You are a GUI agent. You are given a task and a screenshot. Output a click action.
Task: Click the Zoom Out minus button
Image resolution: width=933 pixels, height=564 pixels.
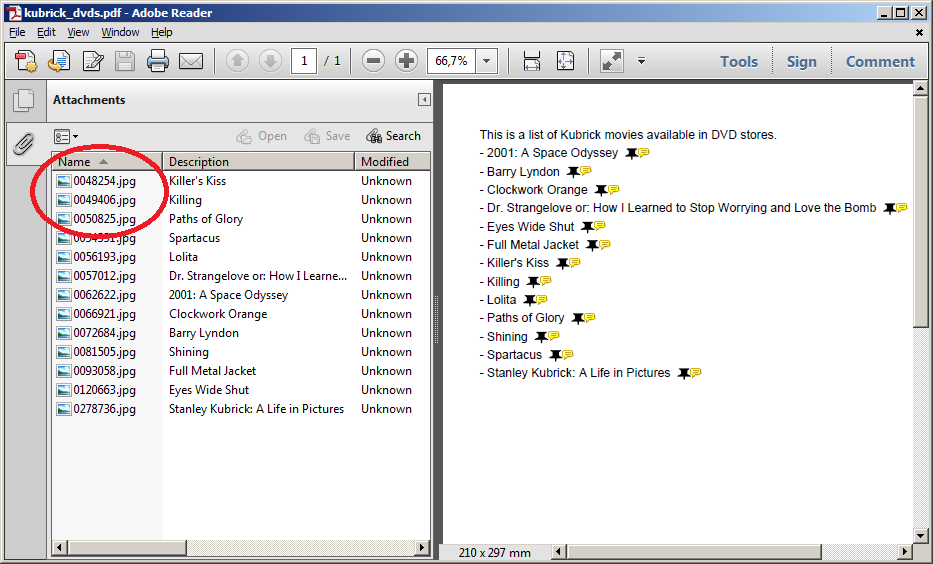point(373,61)
